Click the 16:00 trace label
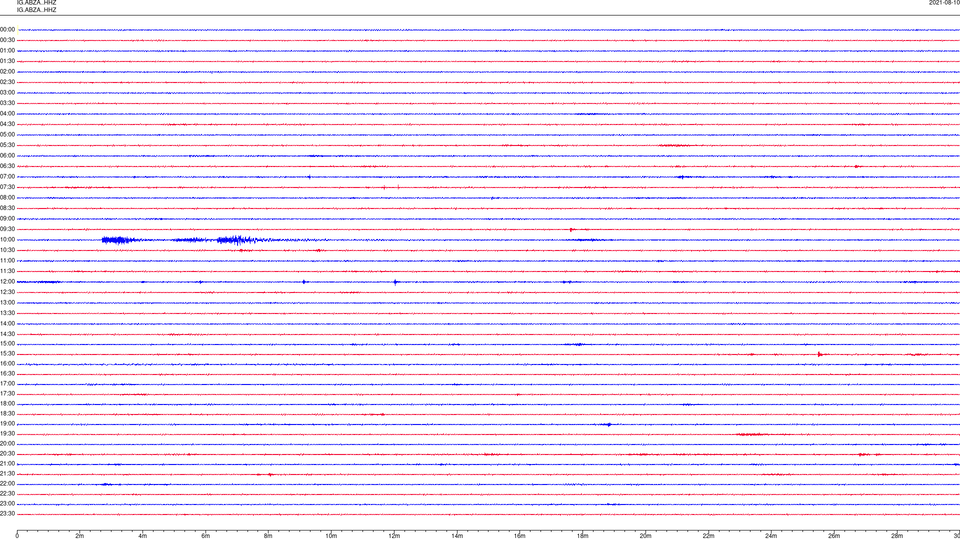 click(x=7, y=364)
